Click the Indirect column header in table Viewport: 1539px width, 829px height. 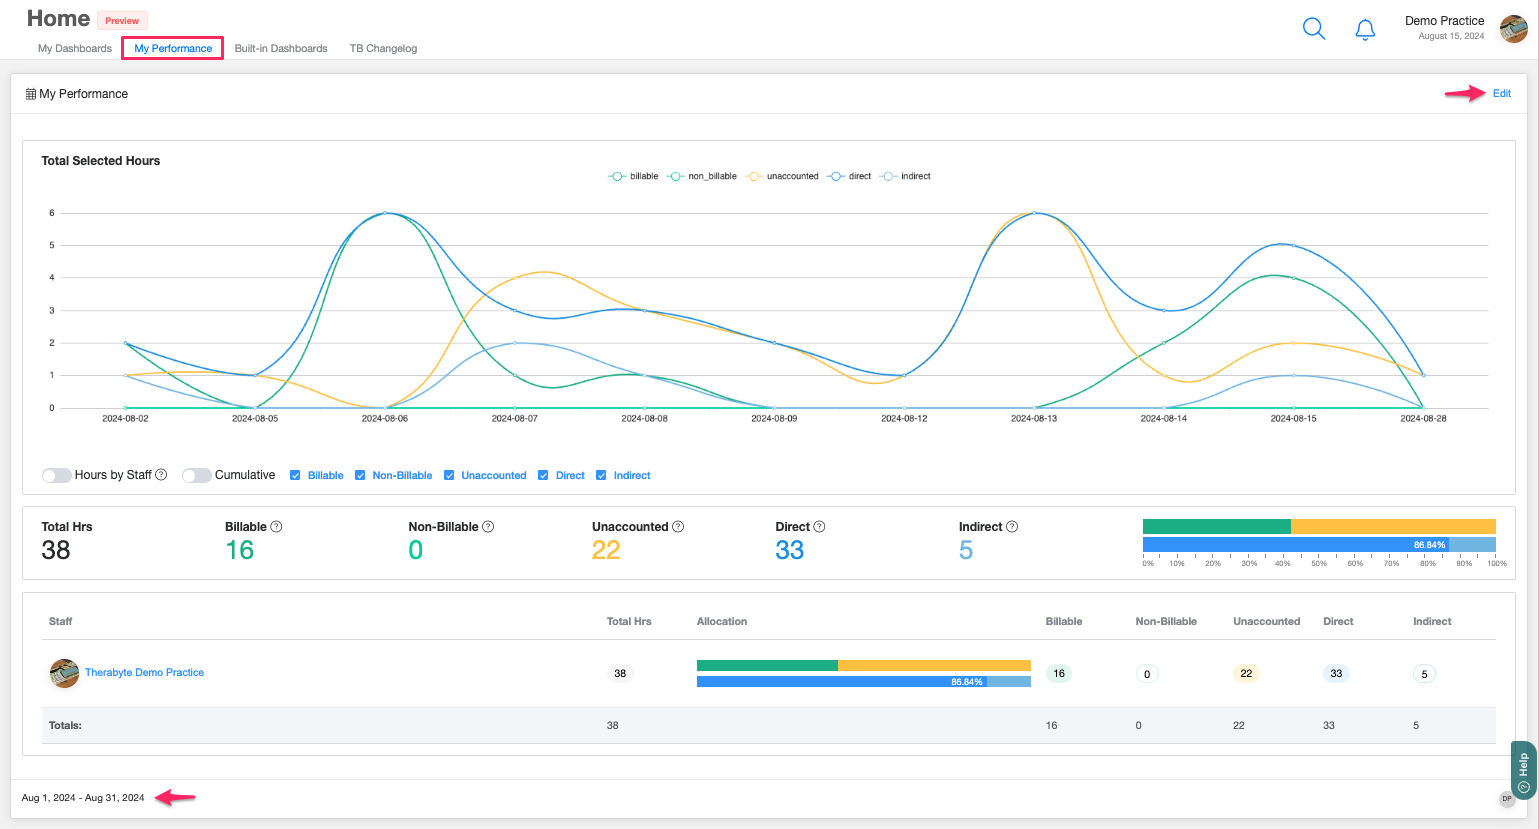(x=1432, y=621)
